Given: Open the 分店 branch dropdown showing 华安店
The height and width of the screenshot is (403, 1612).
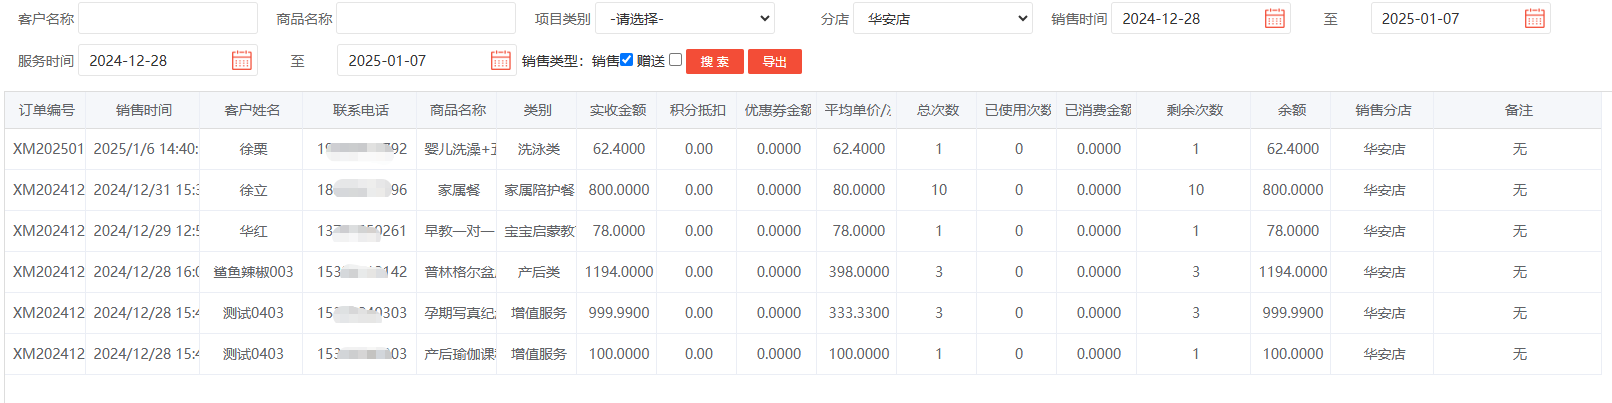Looking at the screenshot, I should click(942, 18).
